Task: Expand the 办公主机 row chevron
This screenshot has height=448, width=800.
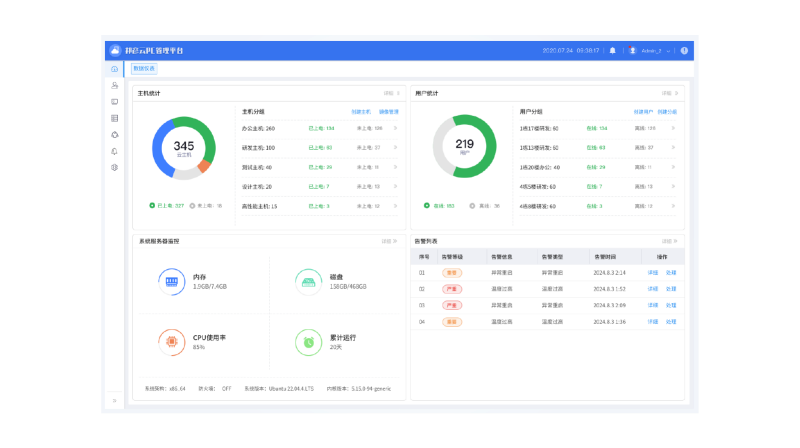Action: [394, 128]
